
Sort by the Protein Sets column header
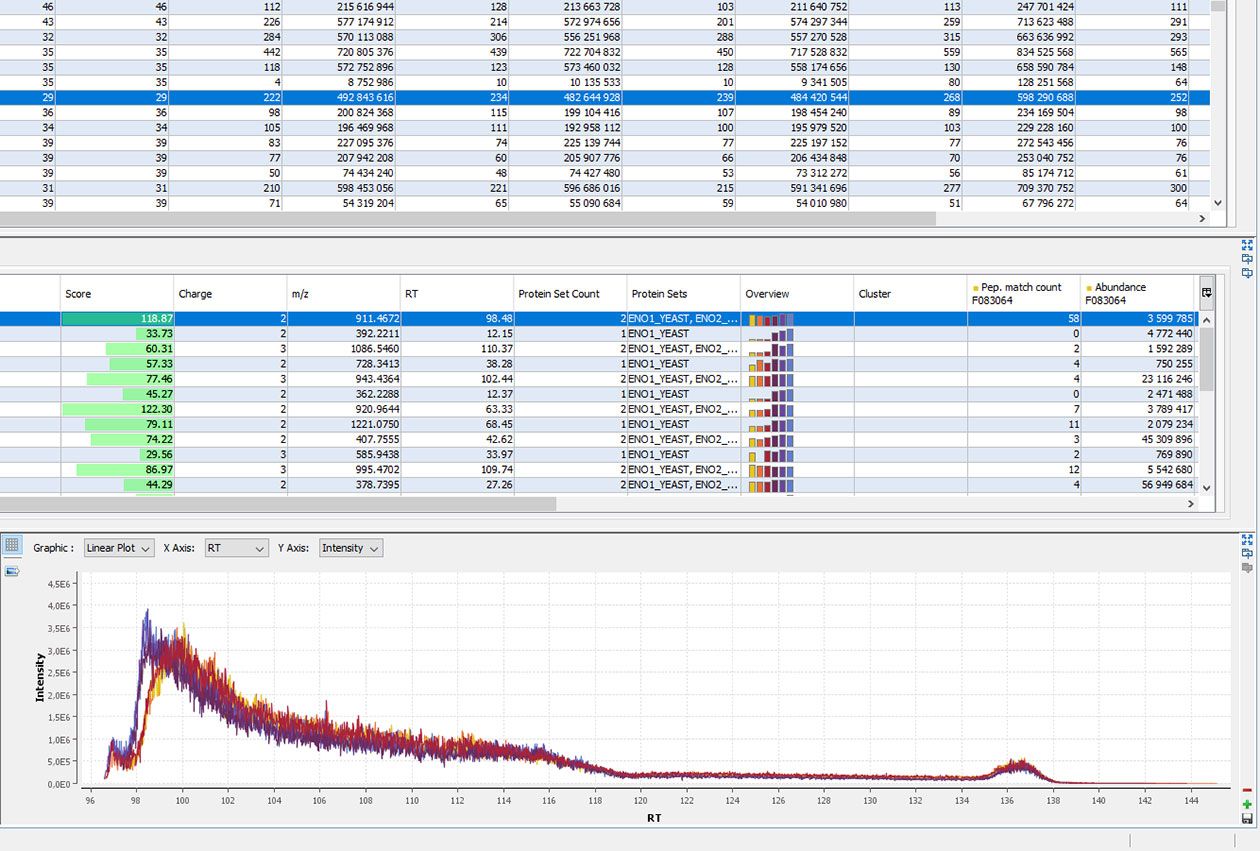(684, 294)
